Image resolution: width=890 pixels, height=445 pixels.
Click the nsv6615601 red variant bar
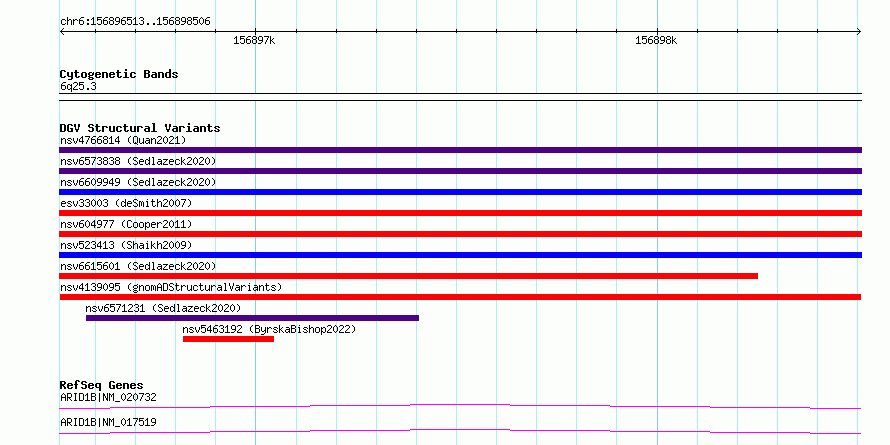click(x=408, y=276)
